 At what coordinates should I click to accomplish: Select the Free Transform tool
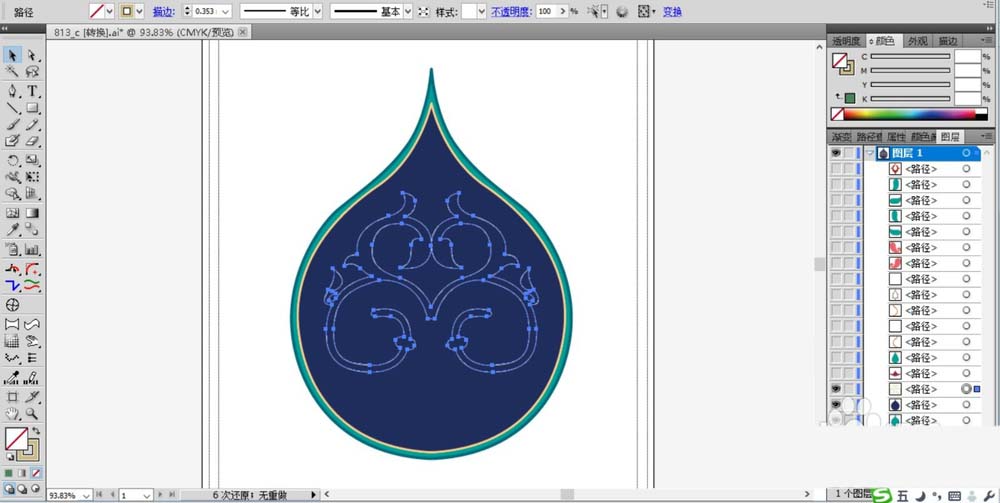coord(32,177)
